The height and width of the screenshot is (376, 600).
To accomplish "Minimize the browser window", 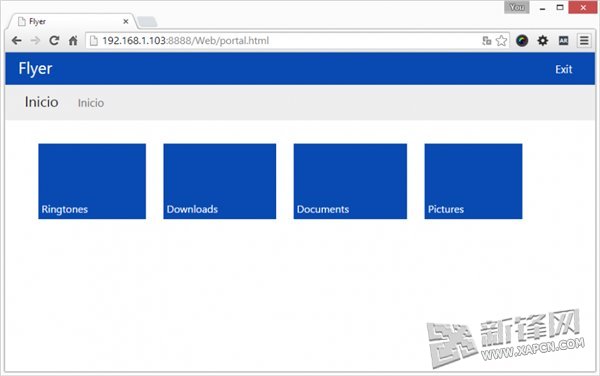I will click(x=542, y=8).
